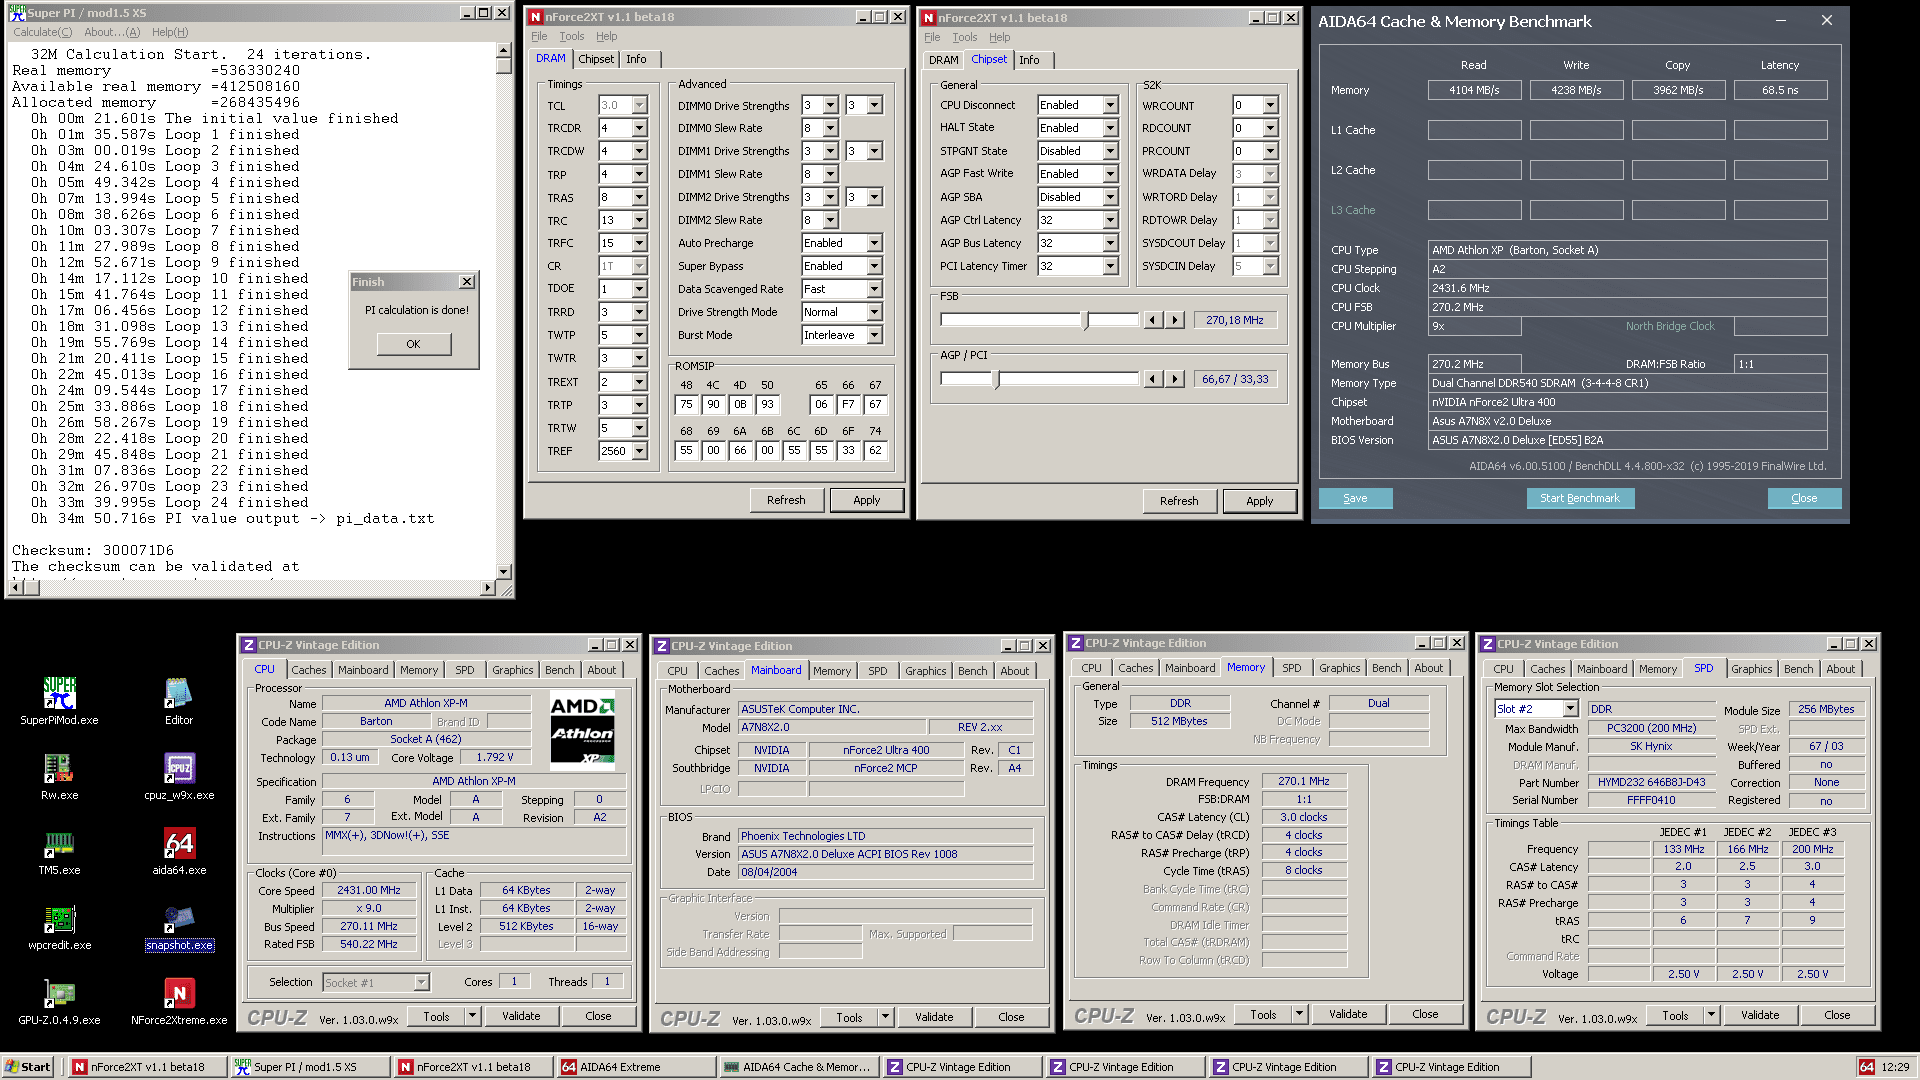Expand the TREF dropdown
This screenshot has width=1920, height=1080.
tap(639, 451)
